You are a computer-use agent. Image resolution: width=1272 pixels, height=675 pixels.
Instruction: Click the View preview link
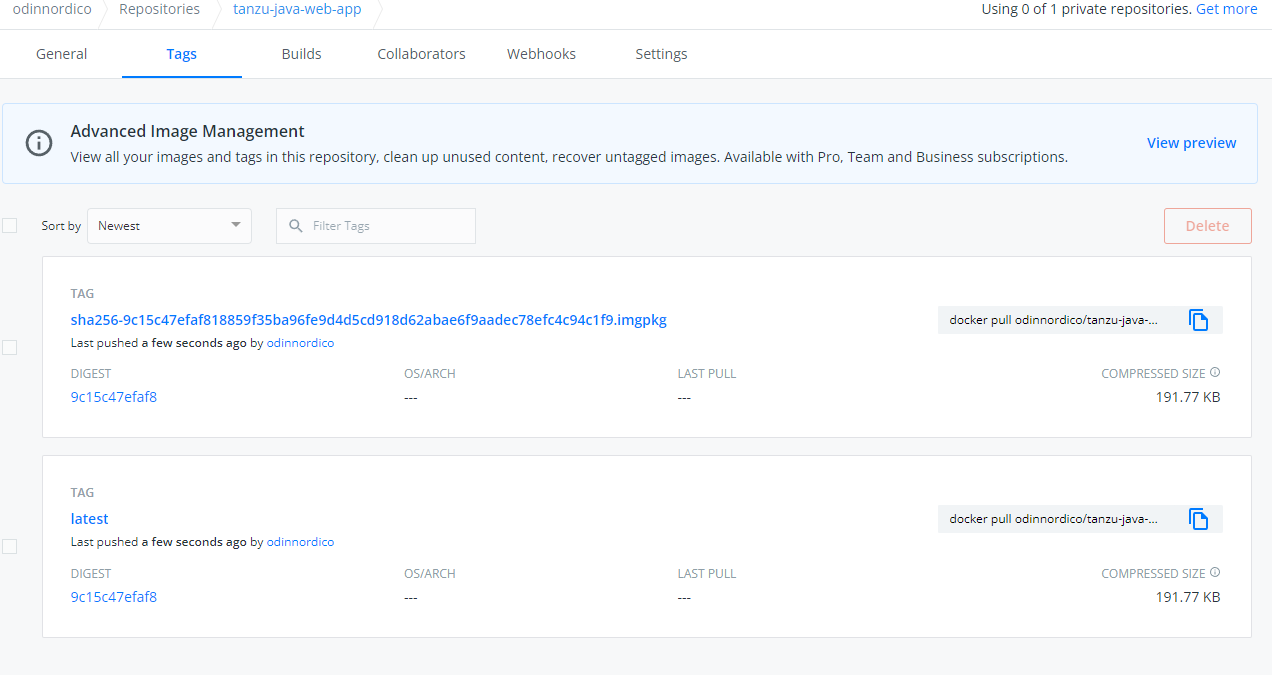[x=1191, y=143]
